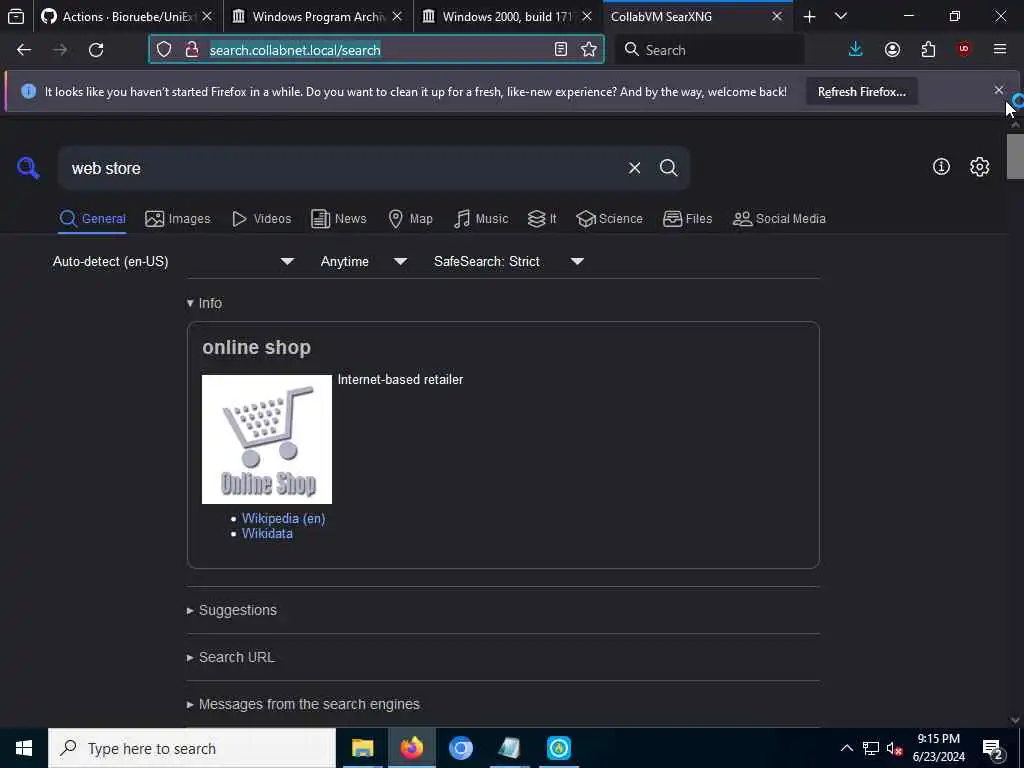
Task: Open a new tab with plus button
Action: (x=809, y=16)
